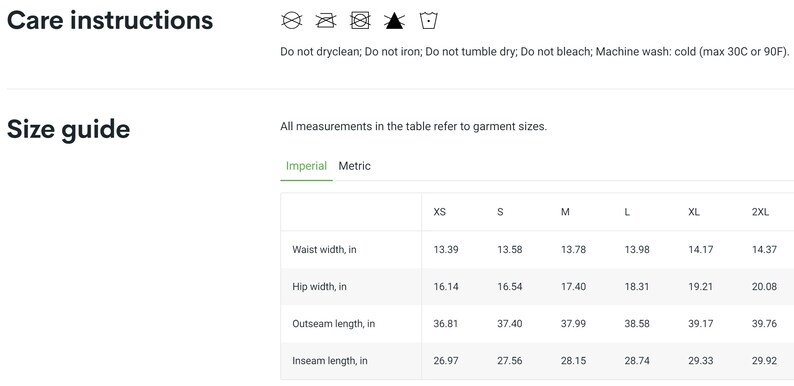
Task: Select the 14.37 waist width value
Action: (x=764, y=250)
